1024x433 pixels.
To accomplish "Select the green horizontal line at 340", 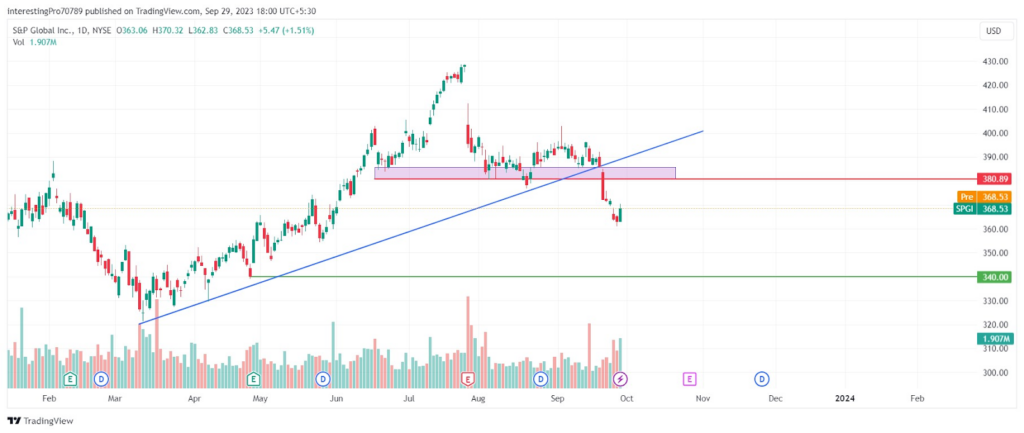I will [x=612, y=276].
